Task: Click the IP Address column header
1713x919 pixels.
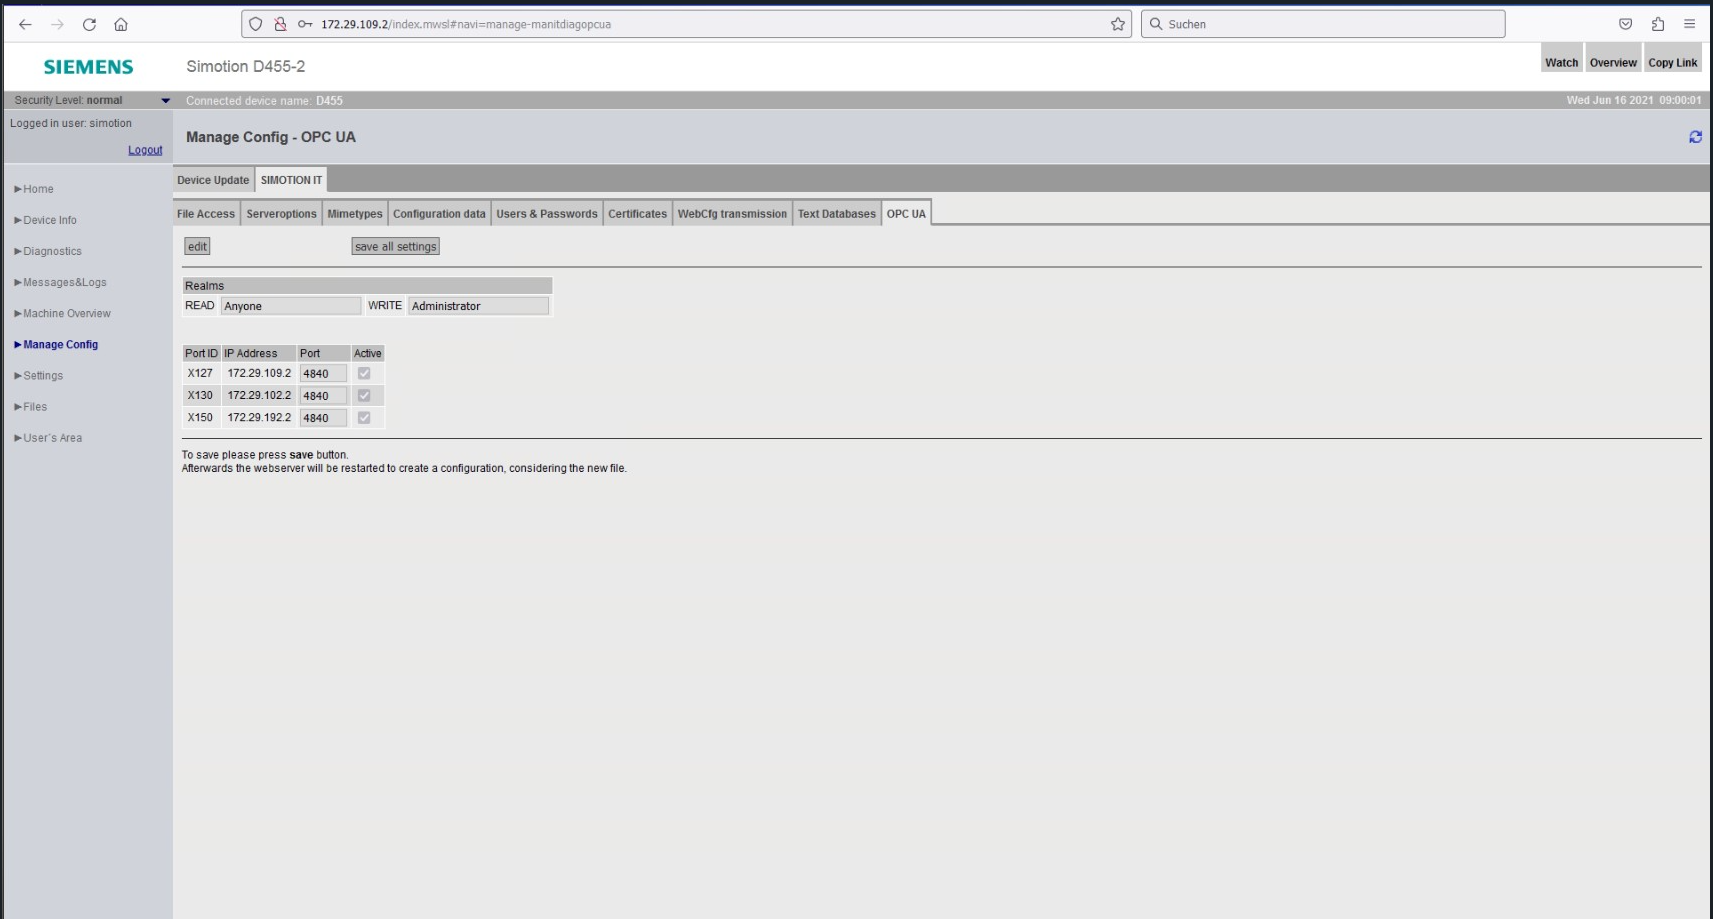Action: pyautogui.click(x=259, y=353)
